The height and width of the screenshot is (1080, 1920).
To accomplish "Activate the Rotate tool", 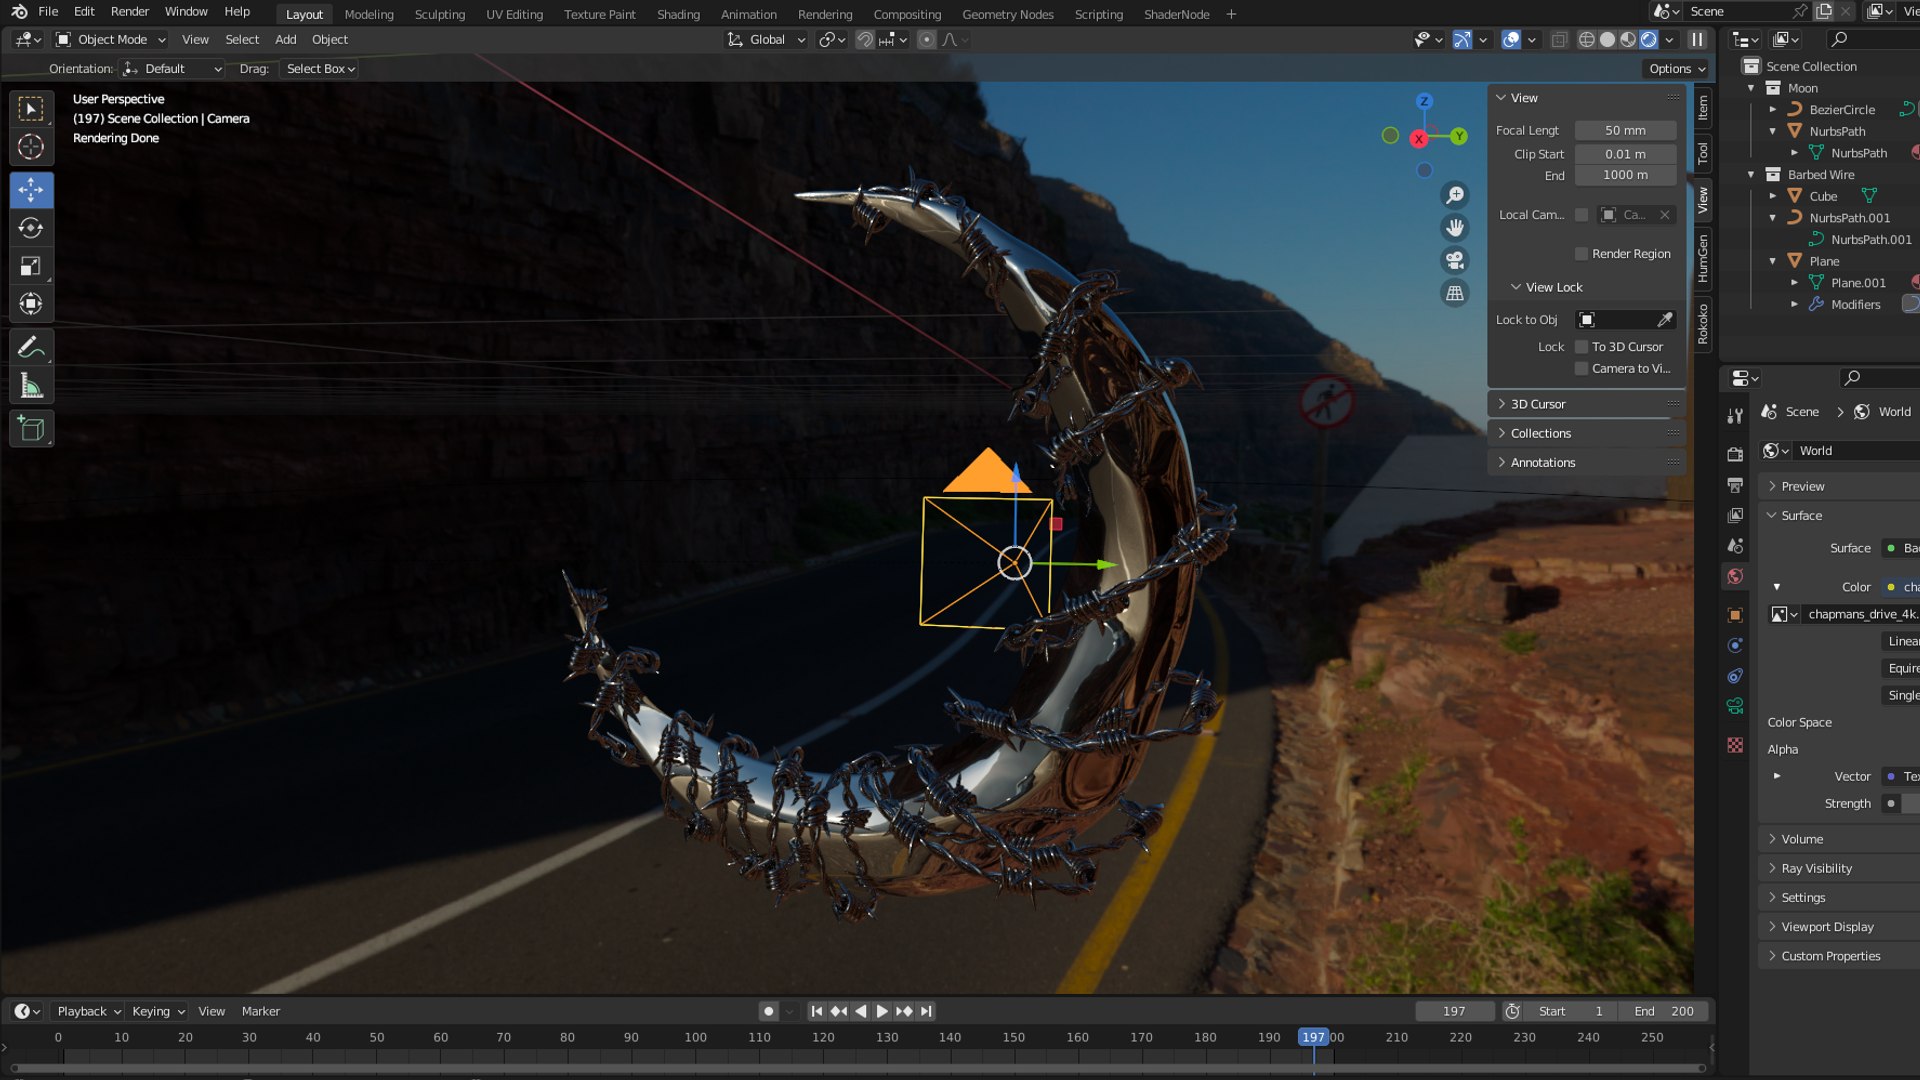I will (31, 228).
